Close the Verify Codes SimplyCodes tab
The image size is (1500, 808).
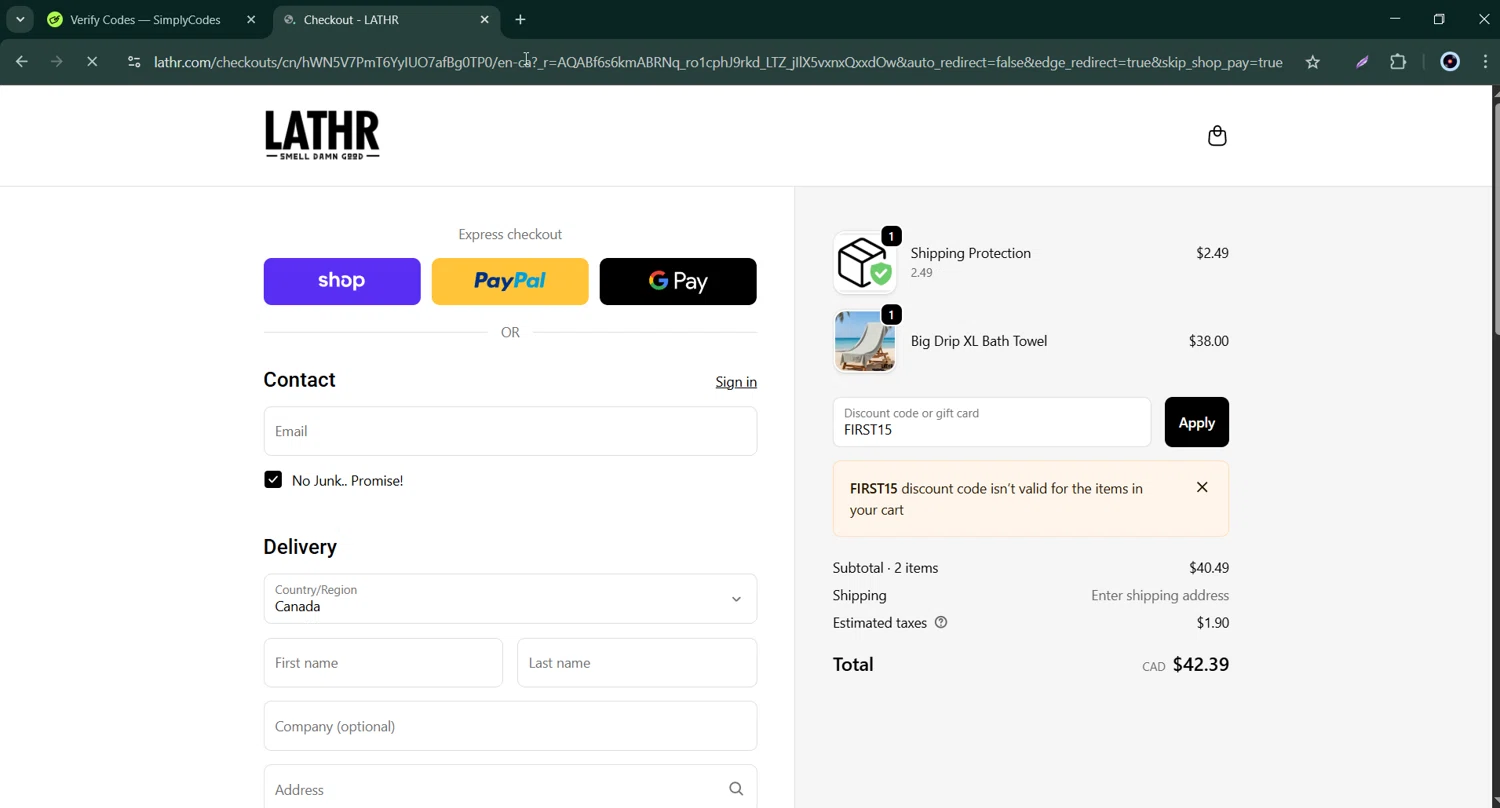(x=251, y=19)
